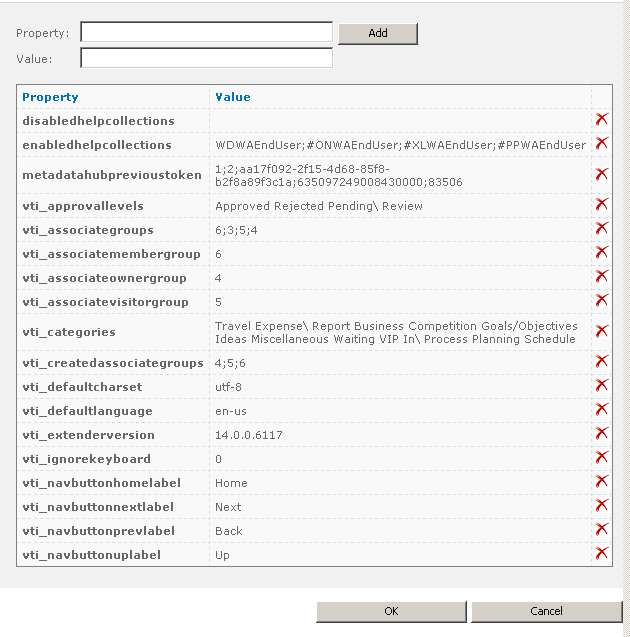This screenshot has height=637, width=630.
Task: Select the Travel Expense categories value
Action: tap(396, 332)
